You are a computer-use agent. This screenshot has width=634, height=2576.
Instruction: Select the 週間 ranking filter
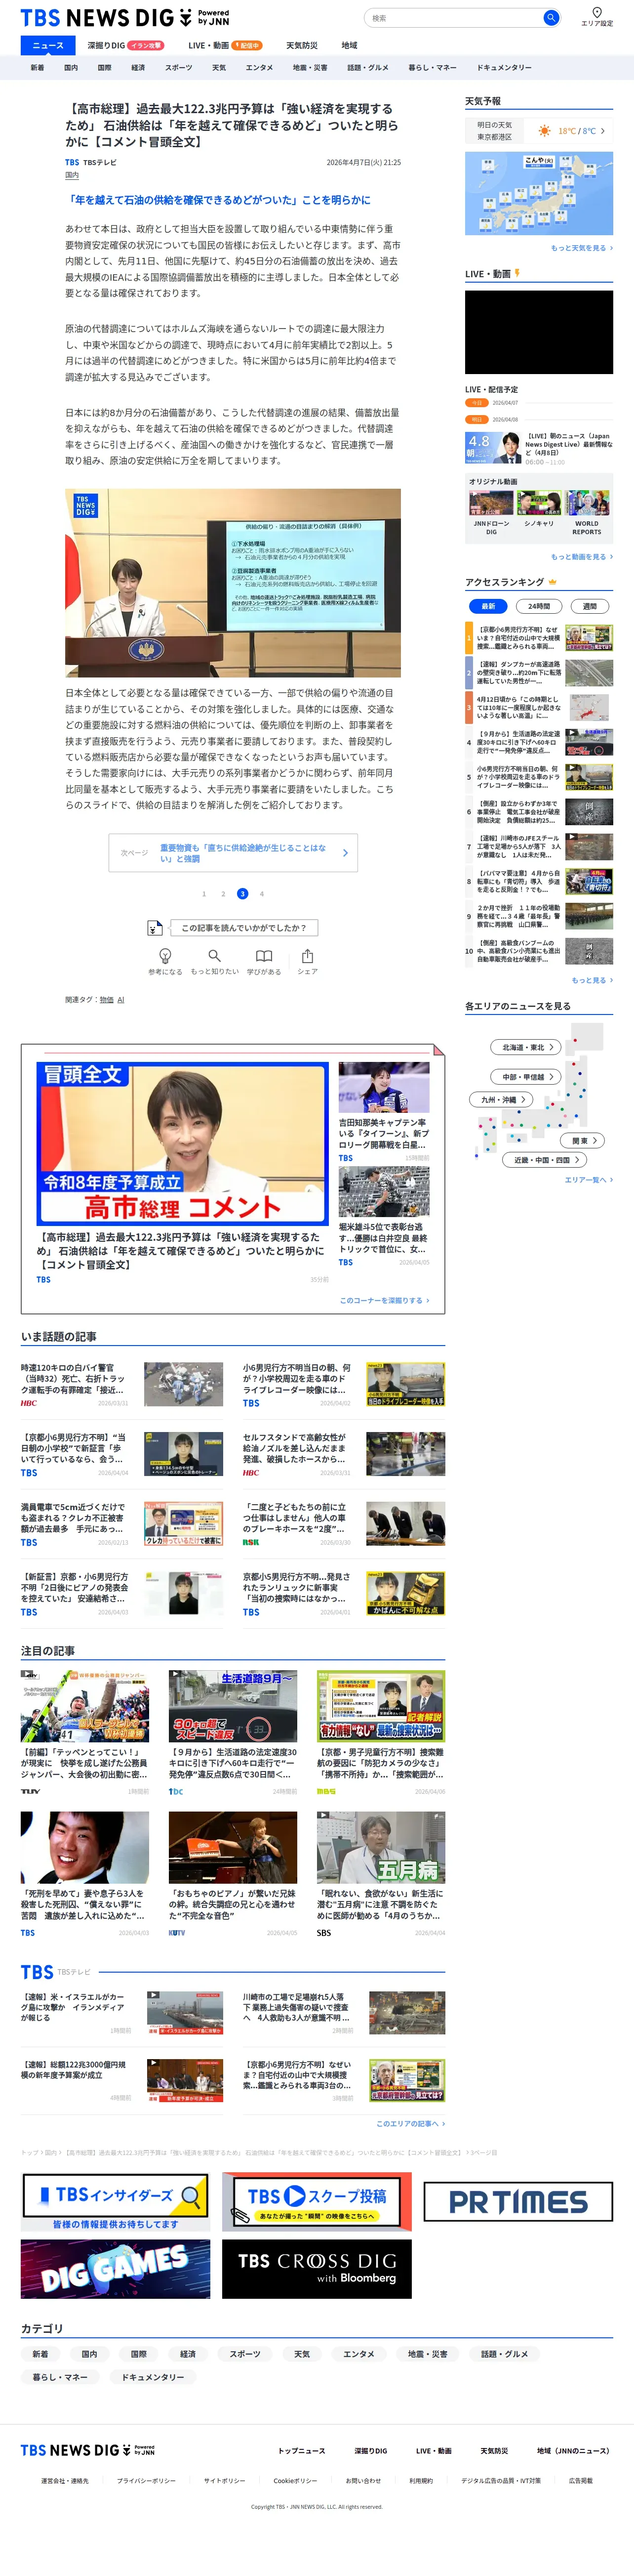point(590,606)
